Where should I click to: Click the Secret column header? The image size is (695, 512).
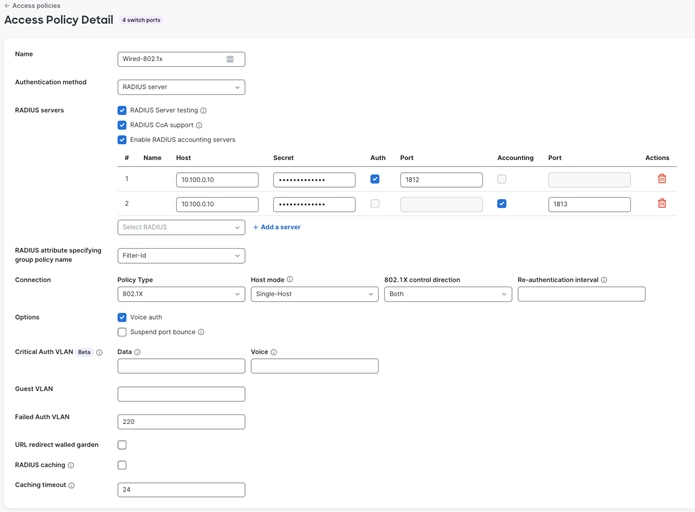[283, 158]
